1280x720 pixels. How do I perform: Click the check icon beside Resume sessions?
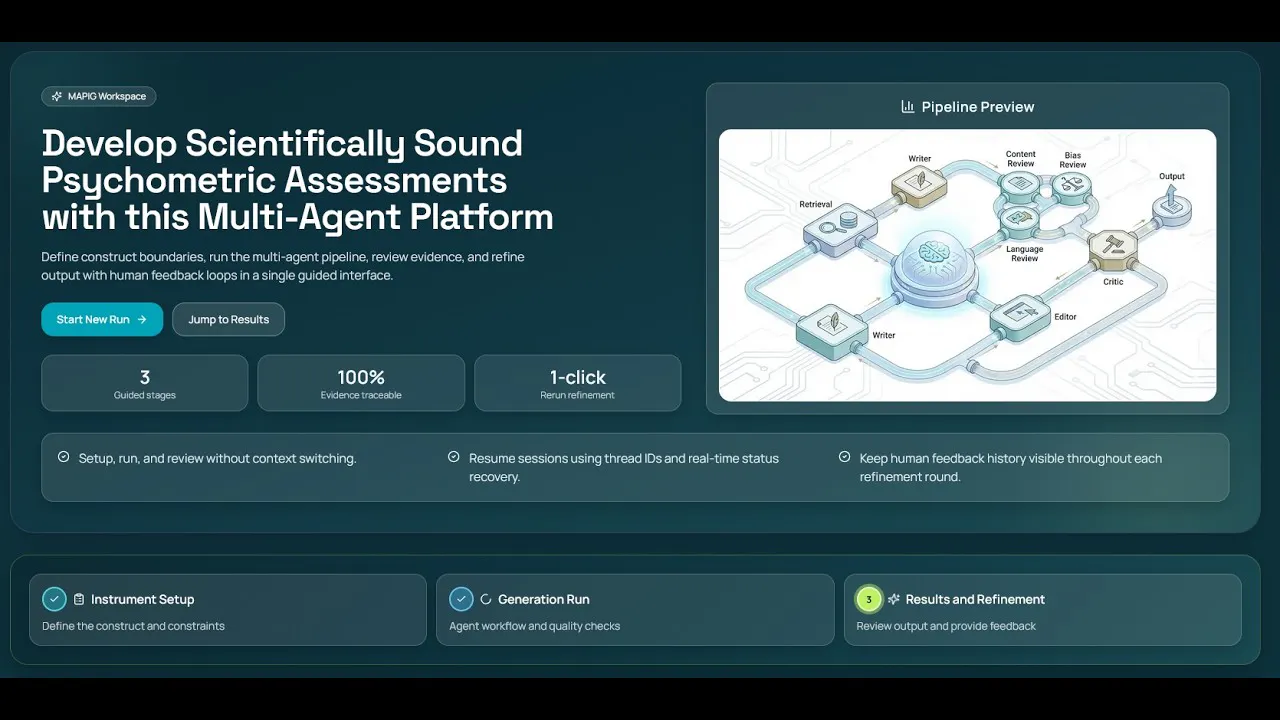[454, 457]
